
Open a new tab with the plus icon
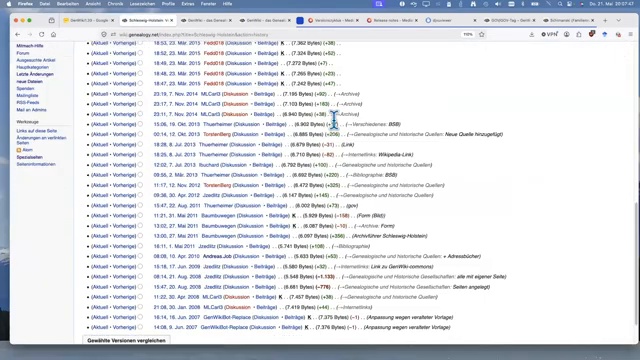pyautogui.click(x=605, y=20)
